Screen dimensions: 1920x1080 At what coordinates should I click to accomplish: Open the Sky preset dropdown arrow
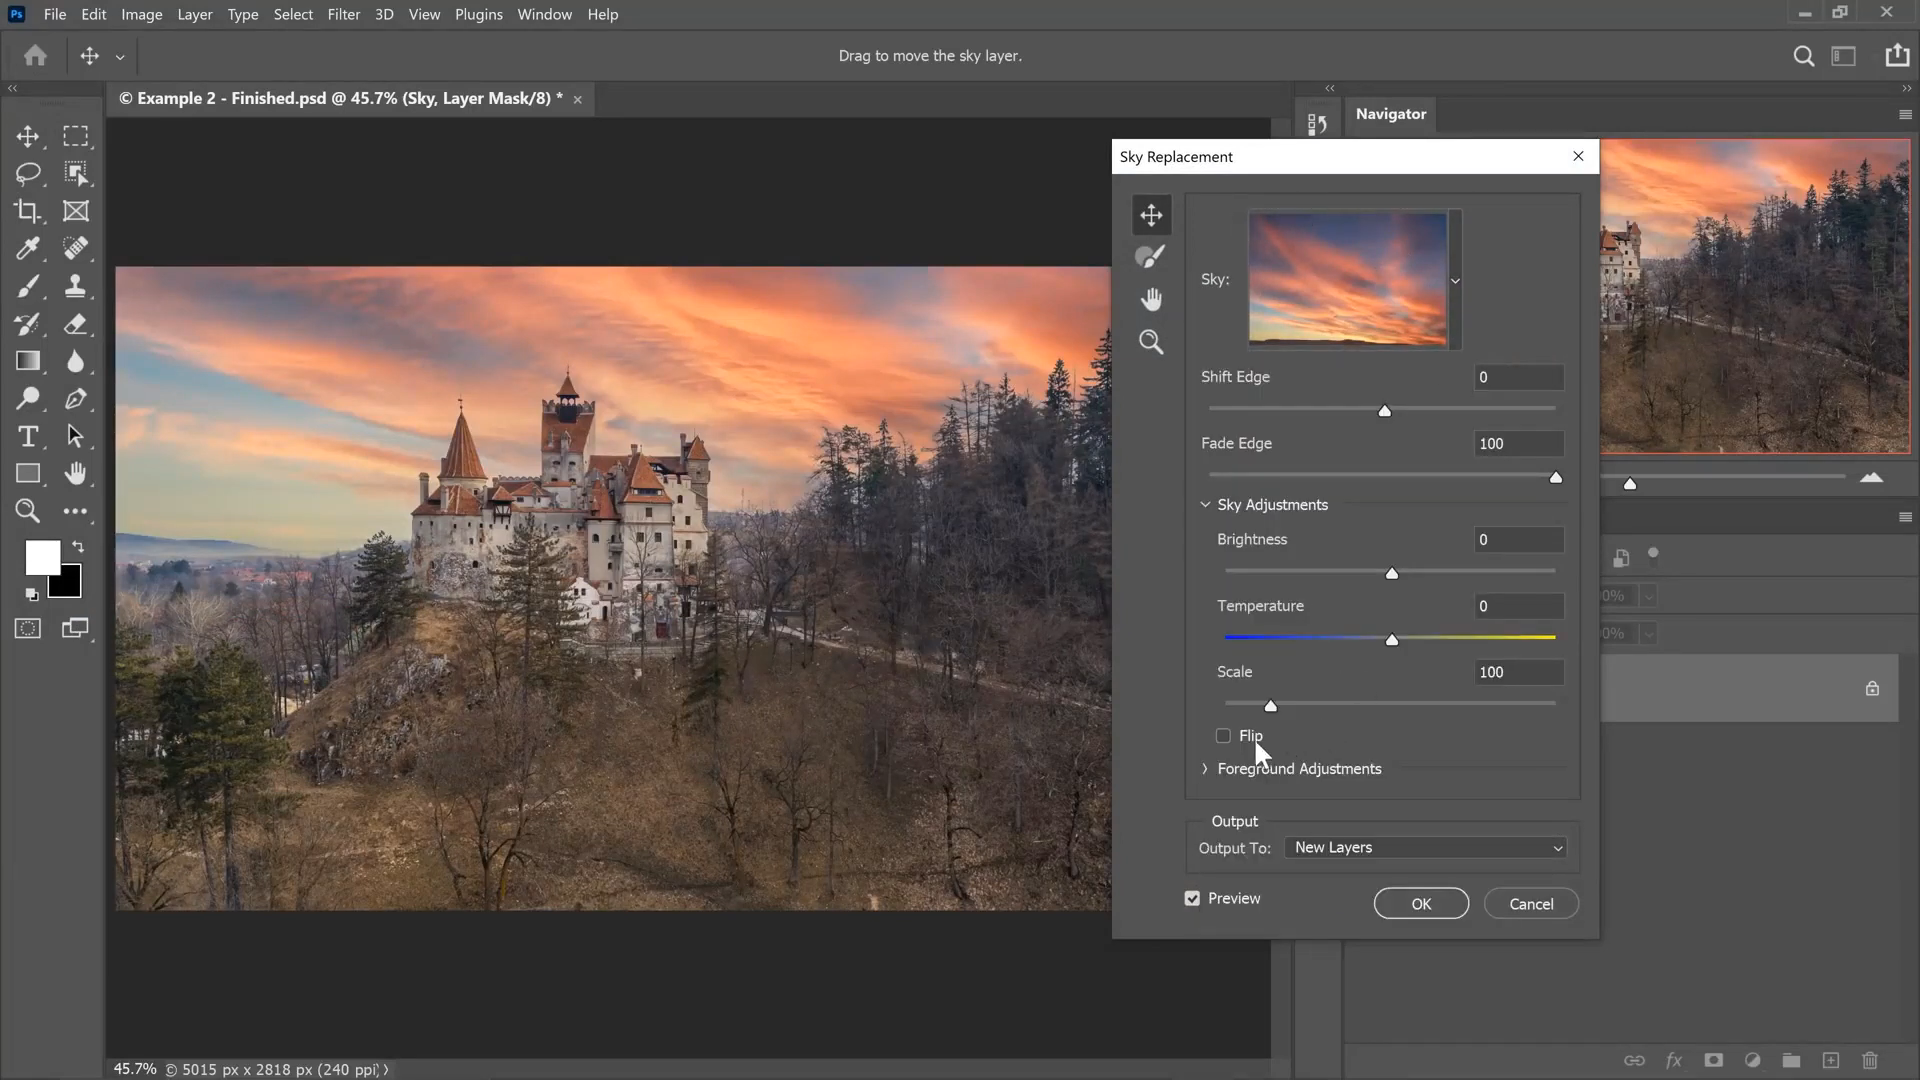click(x=1456, y=281)
